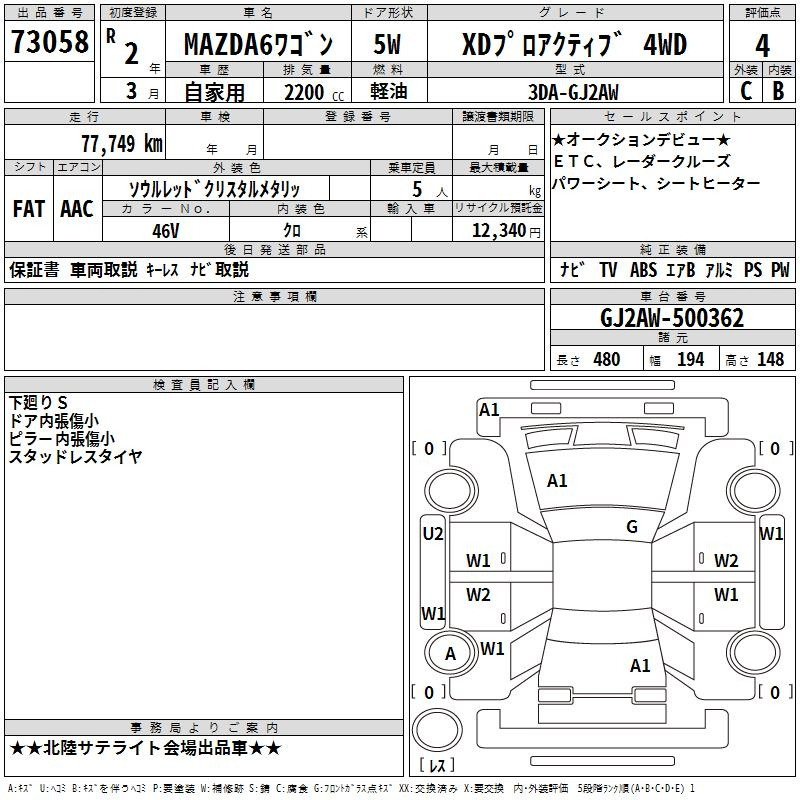
Task: Click the A1 mark above the front bumper
Action: click(489, 409)
